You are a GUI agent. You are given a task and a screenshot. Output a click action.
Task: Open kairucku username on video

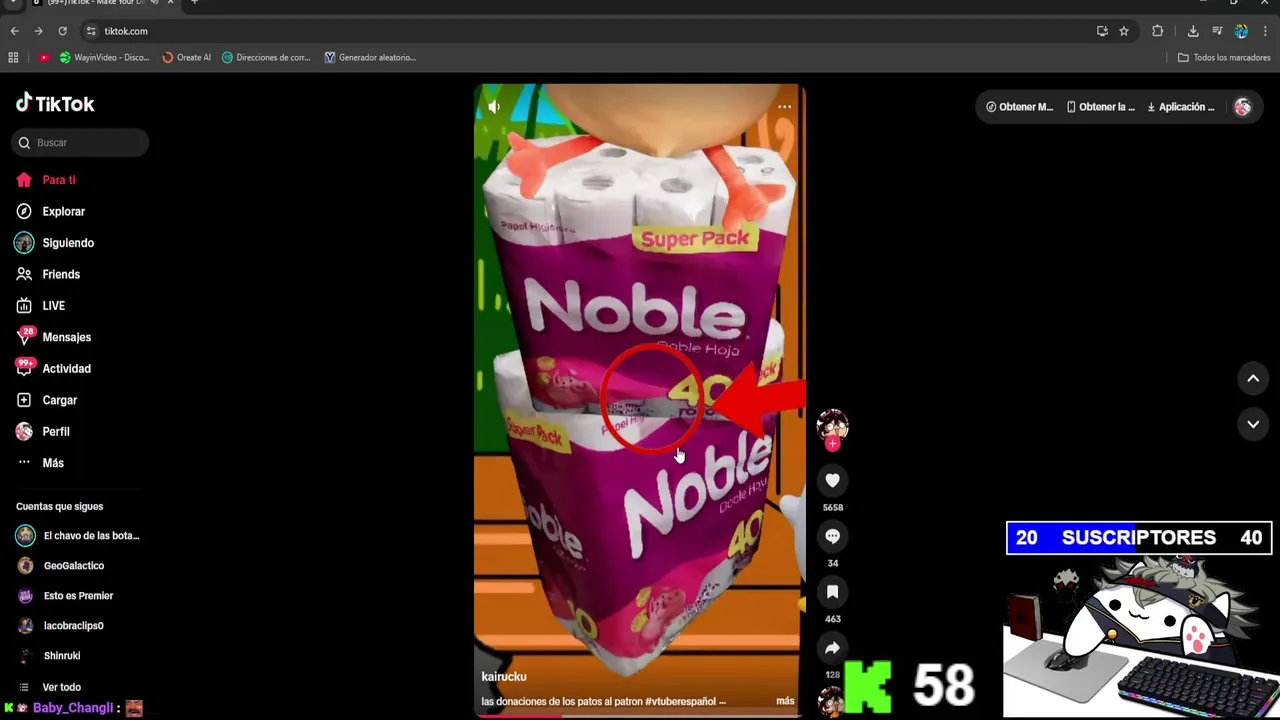[504, 677]
